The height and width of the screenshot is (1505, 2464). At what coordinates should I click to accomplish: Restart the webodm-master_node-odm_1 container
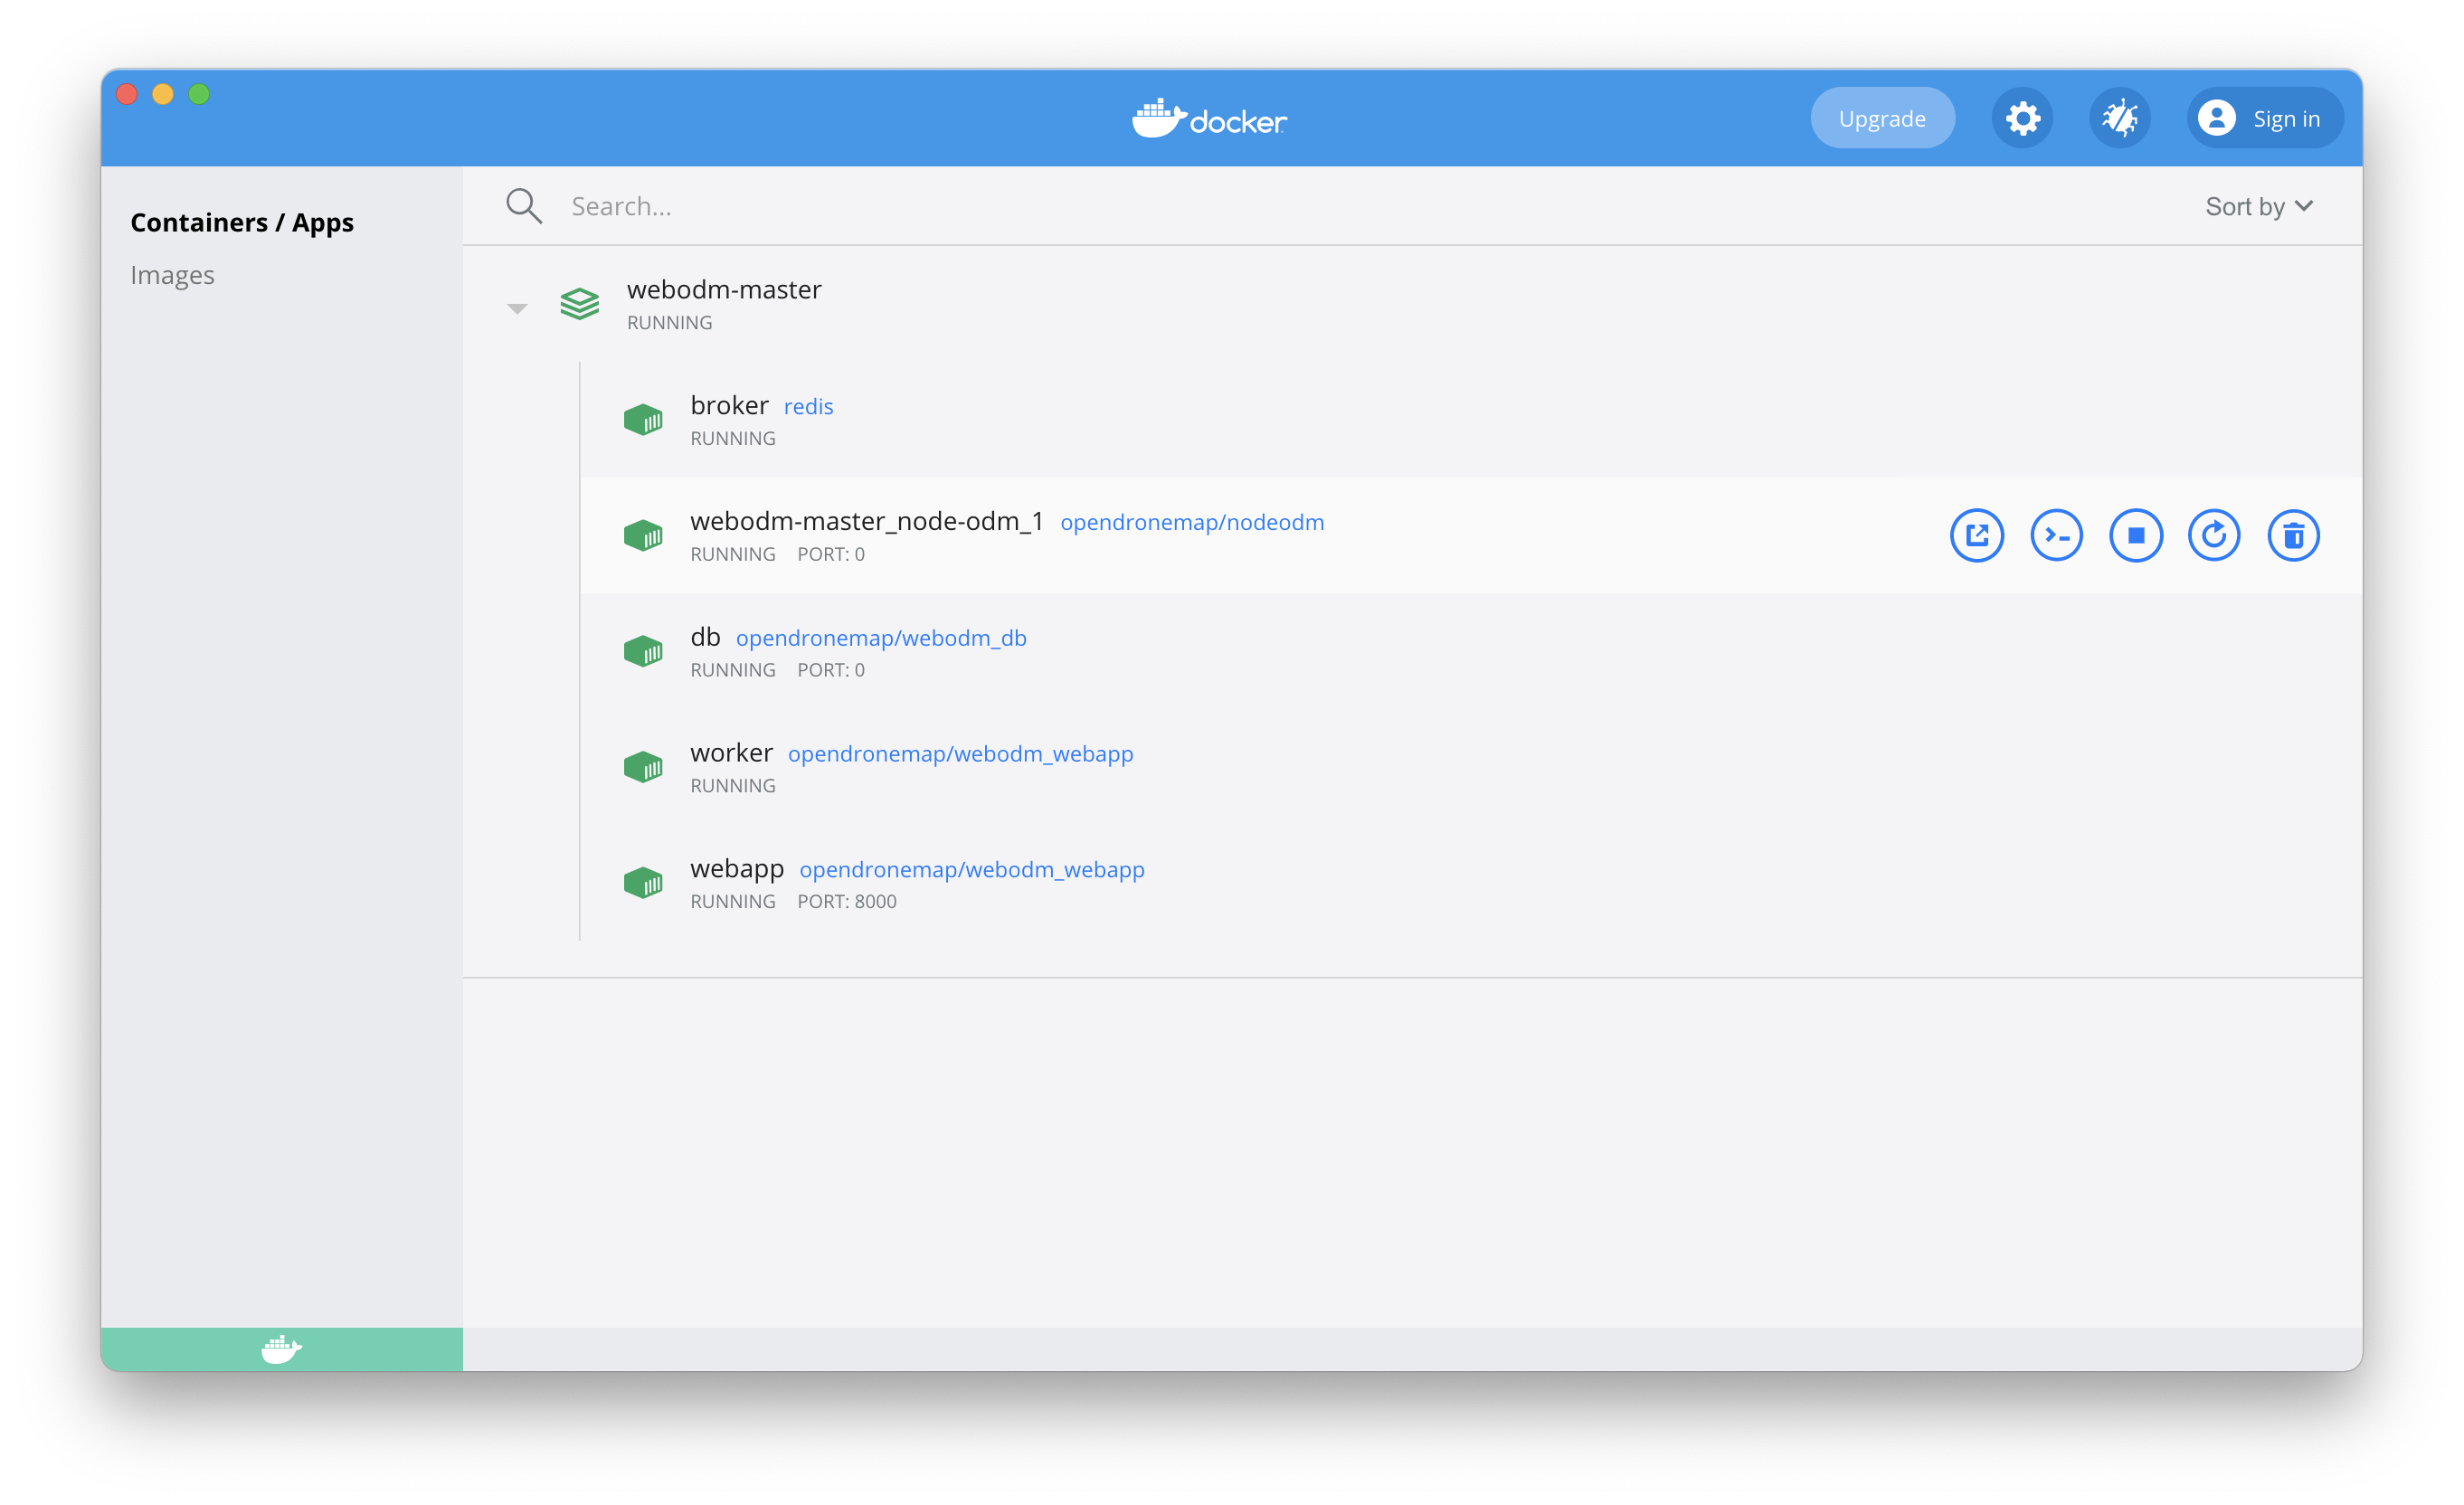[x=2214, y=536]
